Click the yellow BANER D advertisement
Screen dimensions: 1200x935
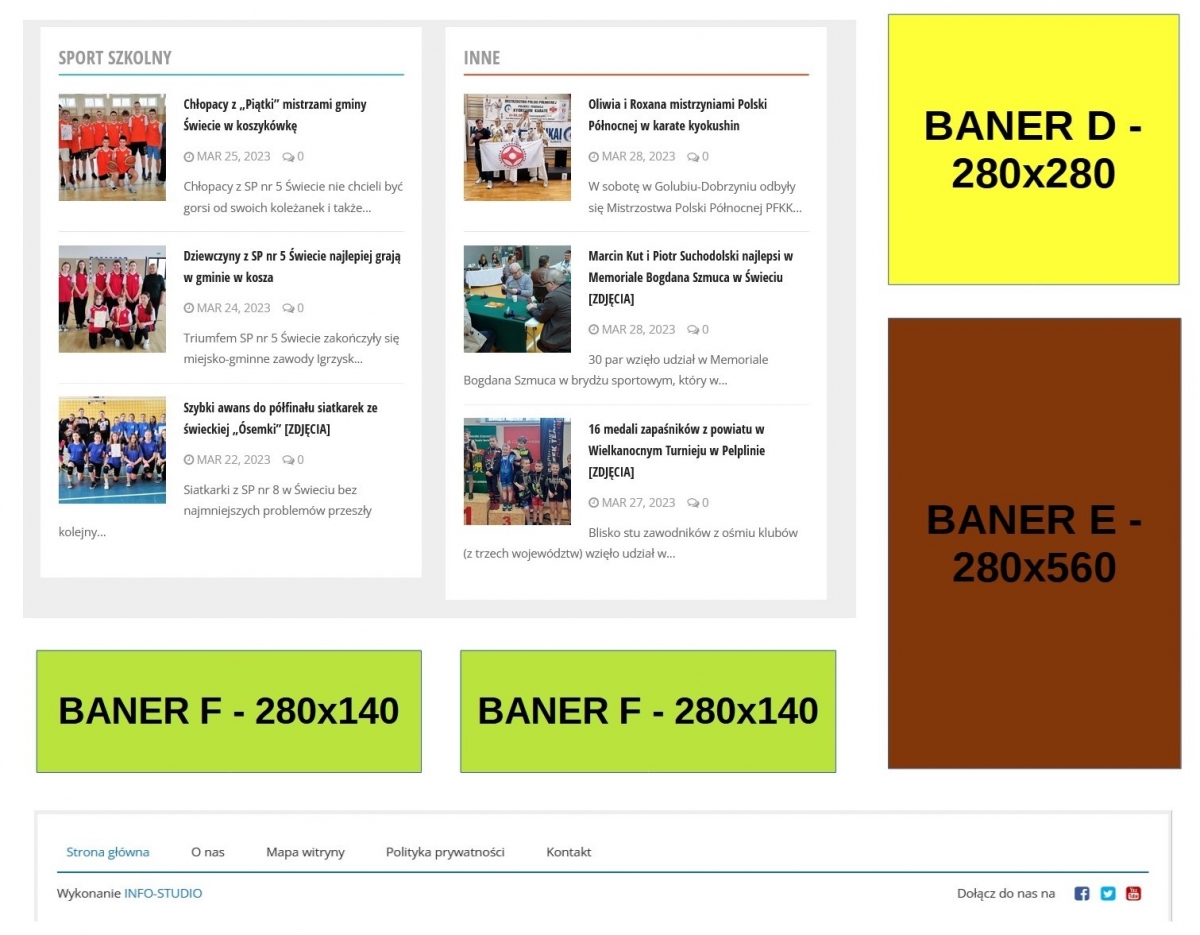coord(1033,150)
